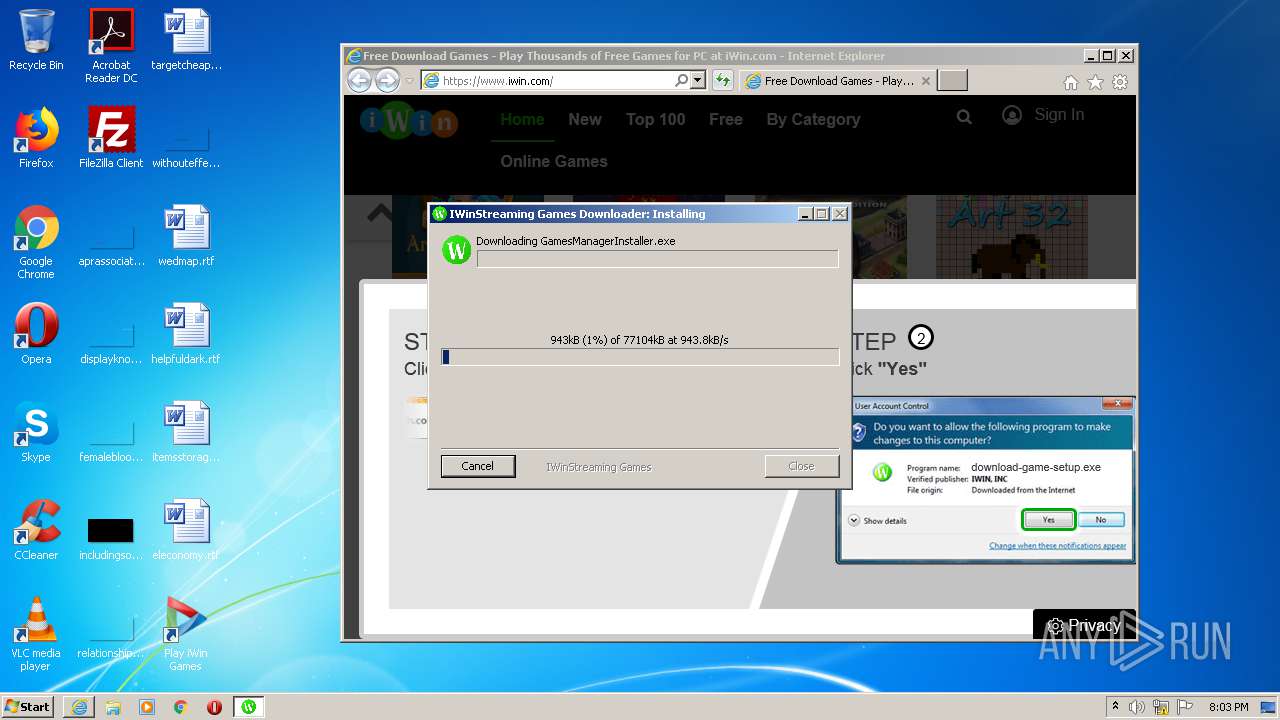Collapse the game carousel with the up chevron
Screen dimensions: 1280x720
(x=379, y=213)
